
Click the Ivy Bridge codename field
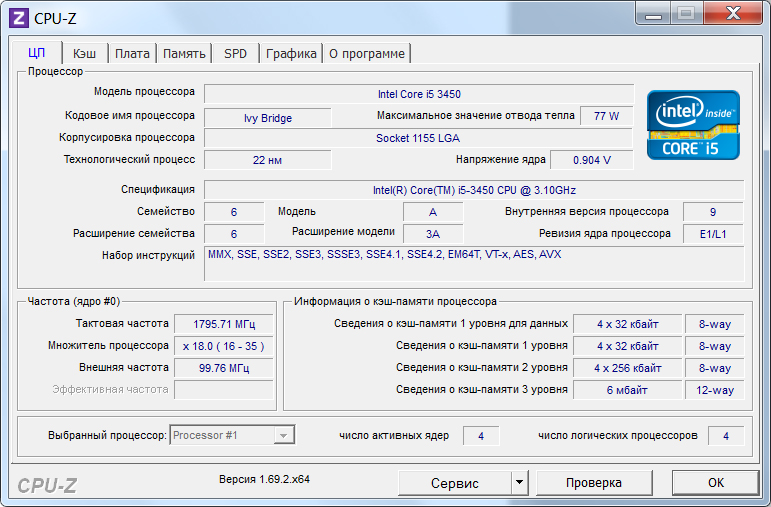[x=267, y=118]
